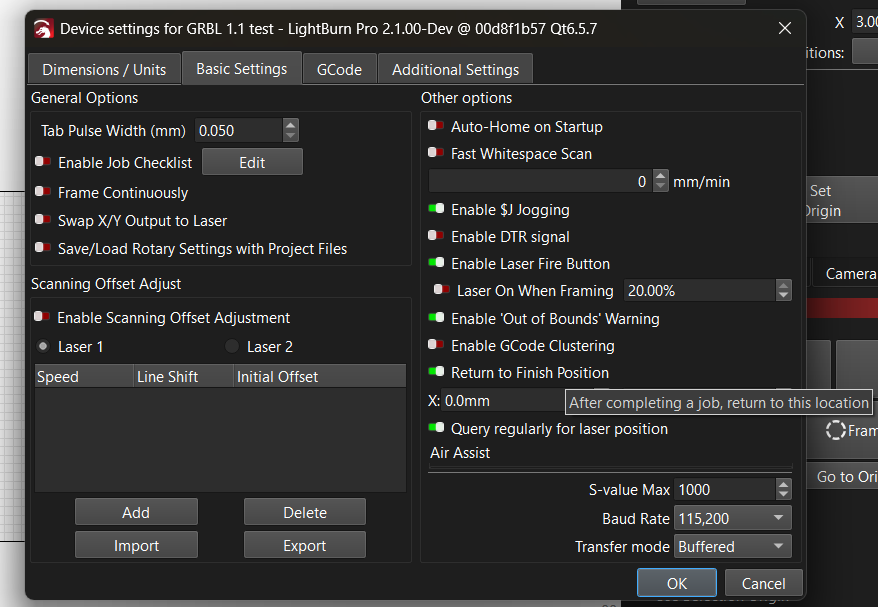Click the Export button
The image size is (878, 607).
(x=305, y=545)
